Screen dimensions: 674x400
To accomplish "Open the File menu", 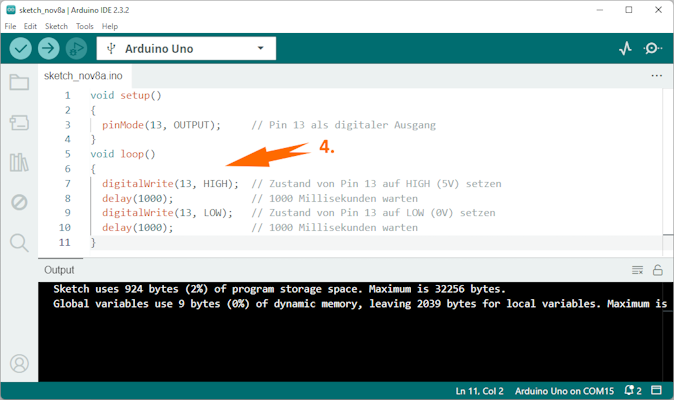I will click(x=10, y=26).
